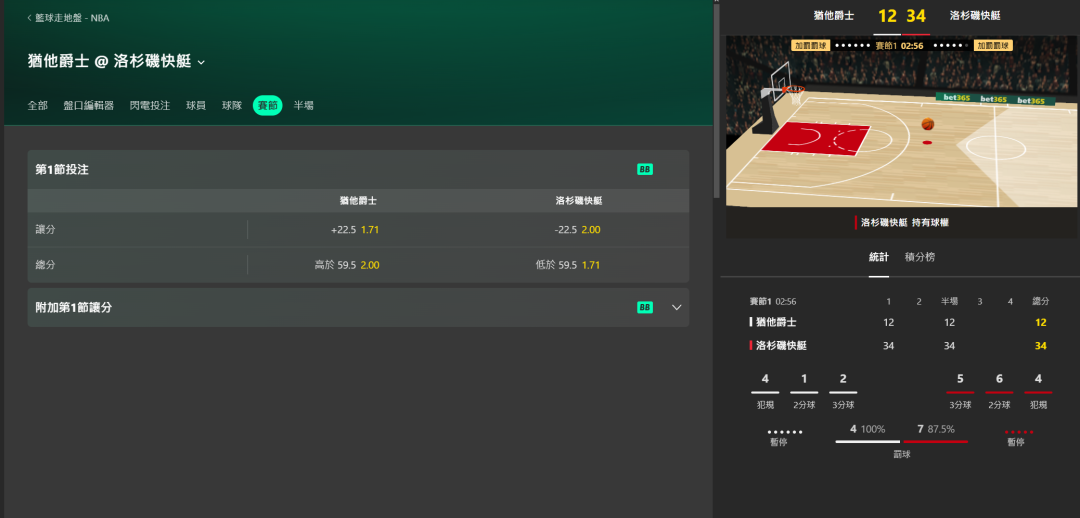This screenshot has width=1080, height=518.
Task: Collapse the 第1節投注 section header
Action: pyautogui.click(x=358, y=169)
